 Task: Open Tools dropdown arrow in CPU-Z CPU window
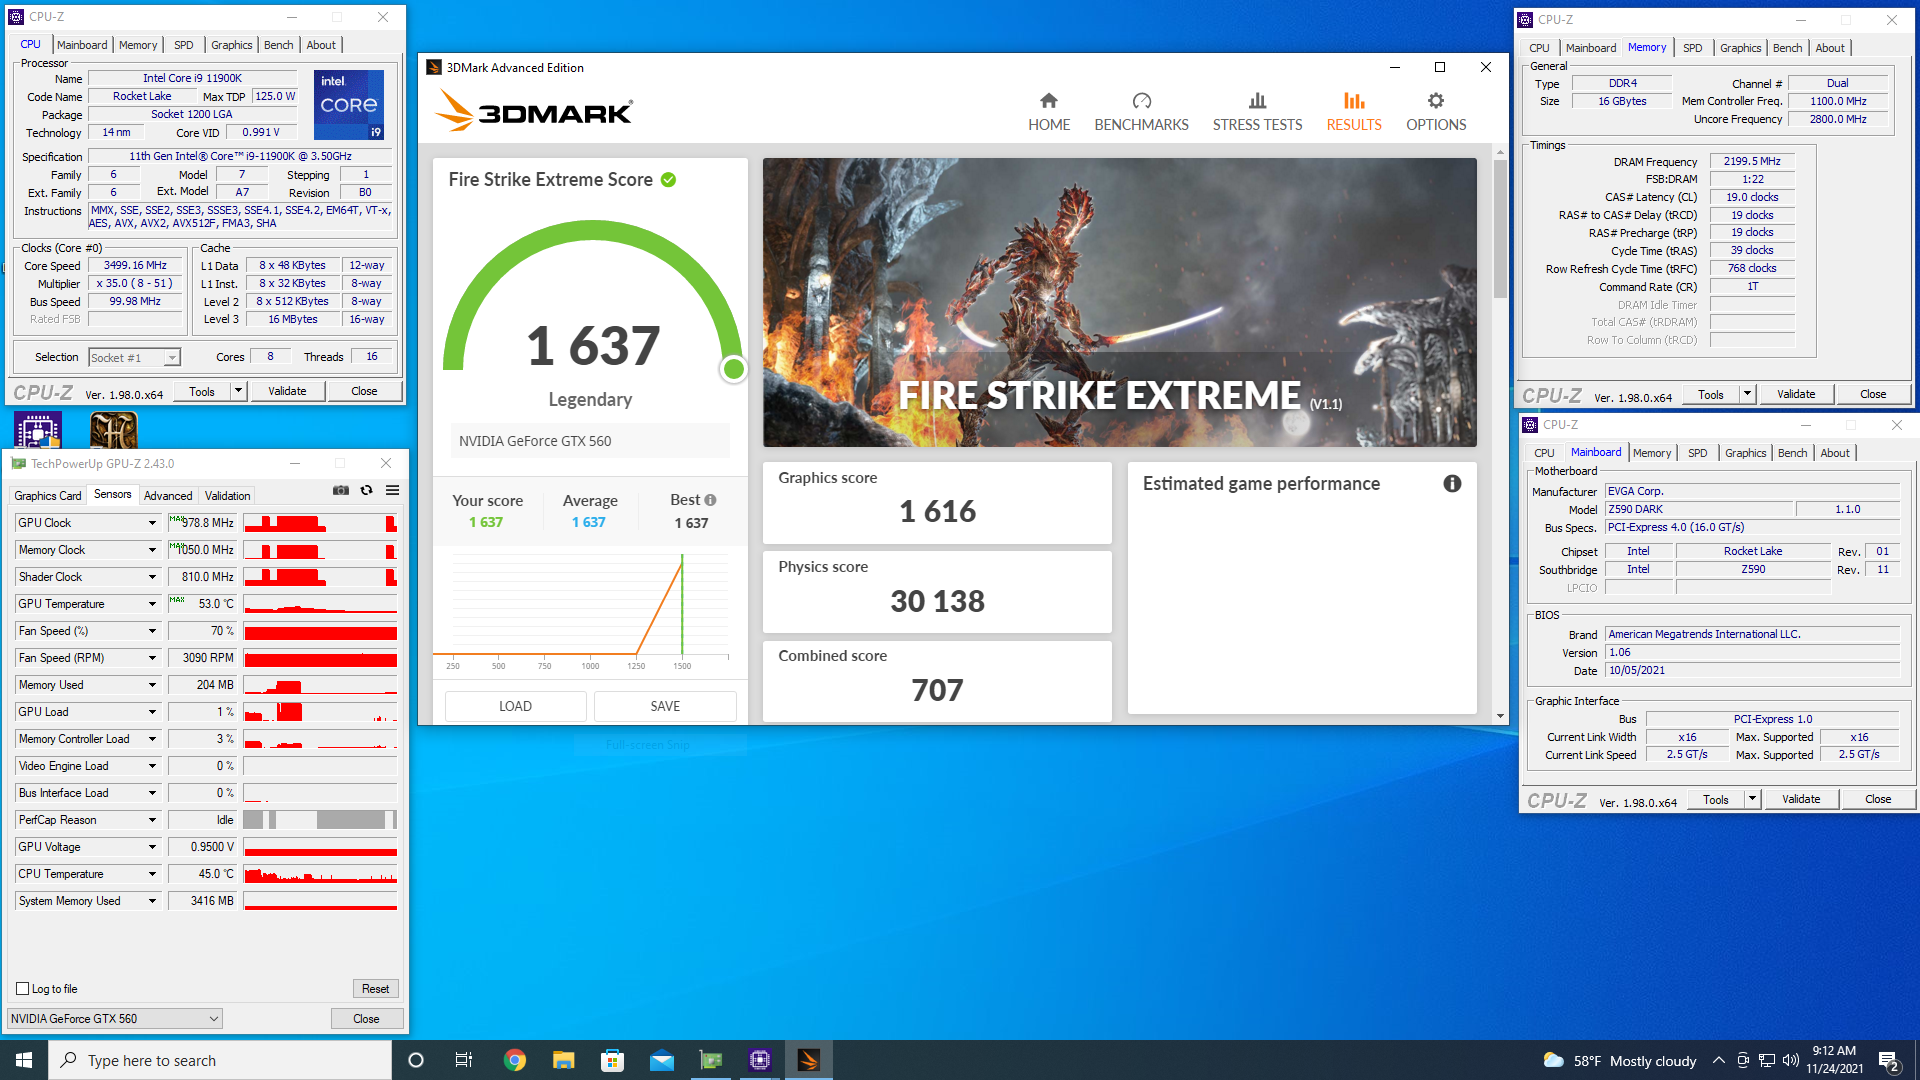(238, 391)
